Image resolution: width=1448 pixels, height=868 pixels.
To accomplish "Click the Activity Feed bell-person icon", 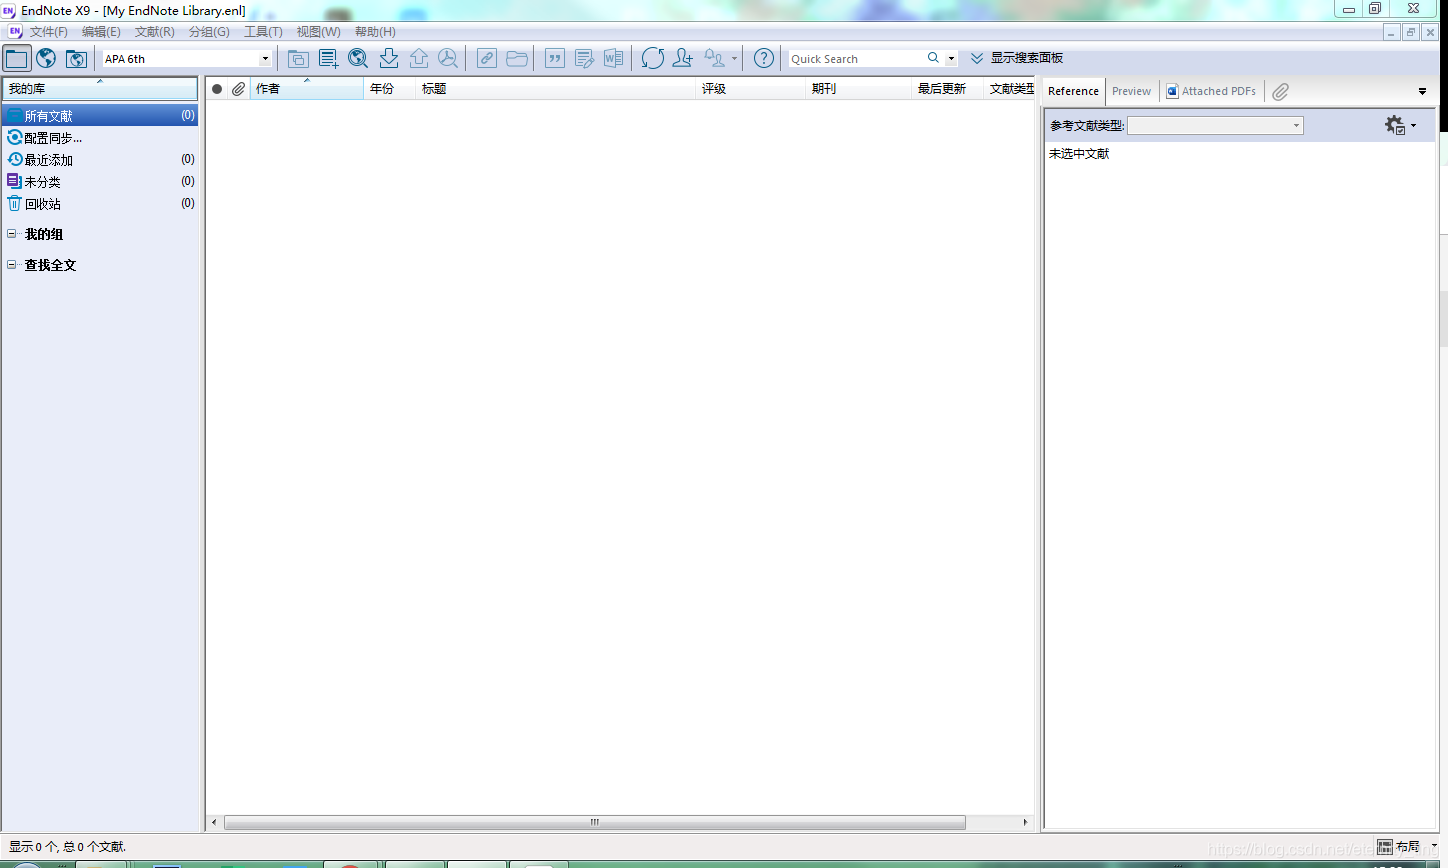I will 715,58.
